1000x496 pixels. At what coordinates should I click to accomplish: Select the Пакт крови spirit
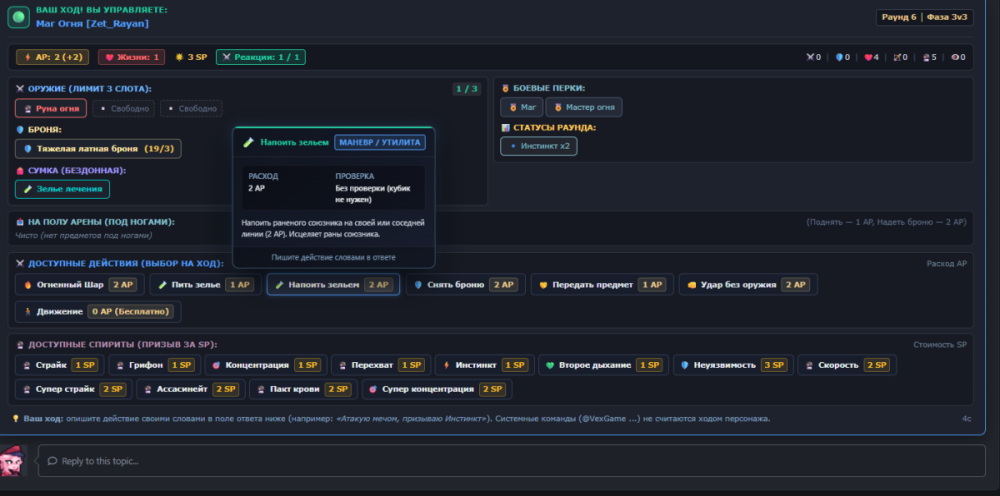[303, 389]
